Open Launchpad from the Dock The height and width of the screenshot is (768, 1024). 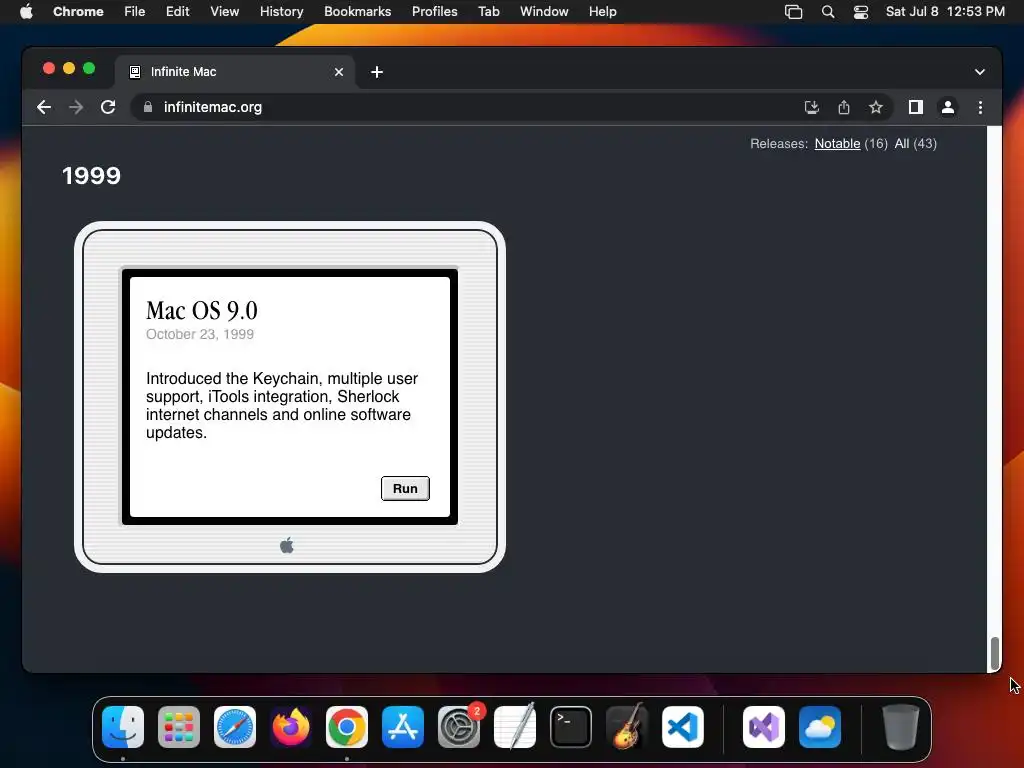(179, 726)
